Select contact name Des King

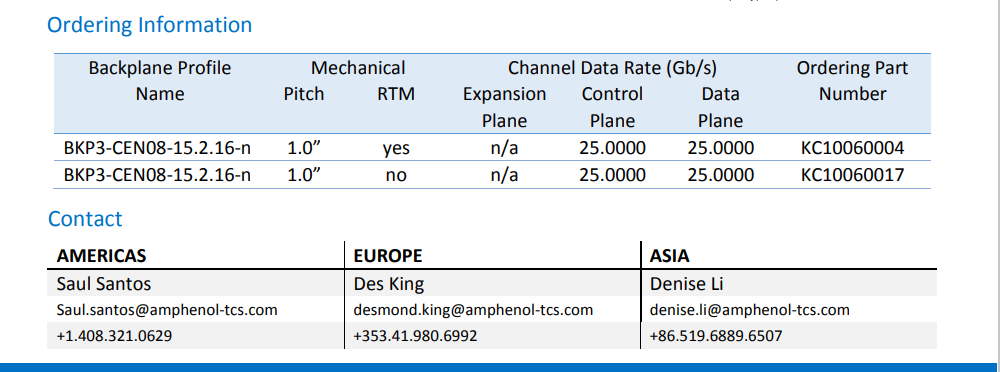coord(389,283)
